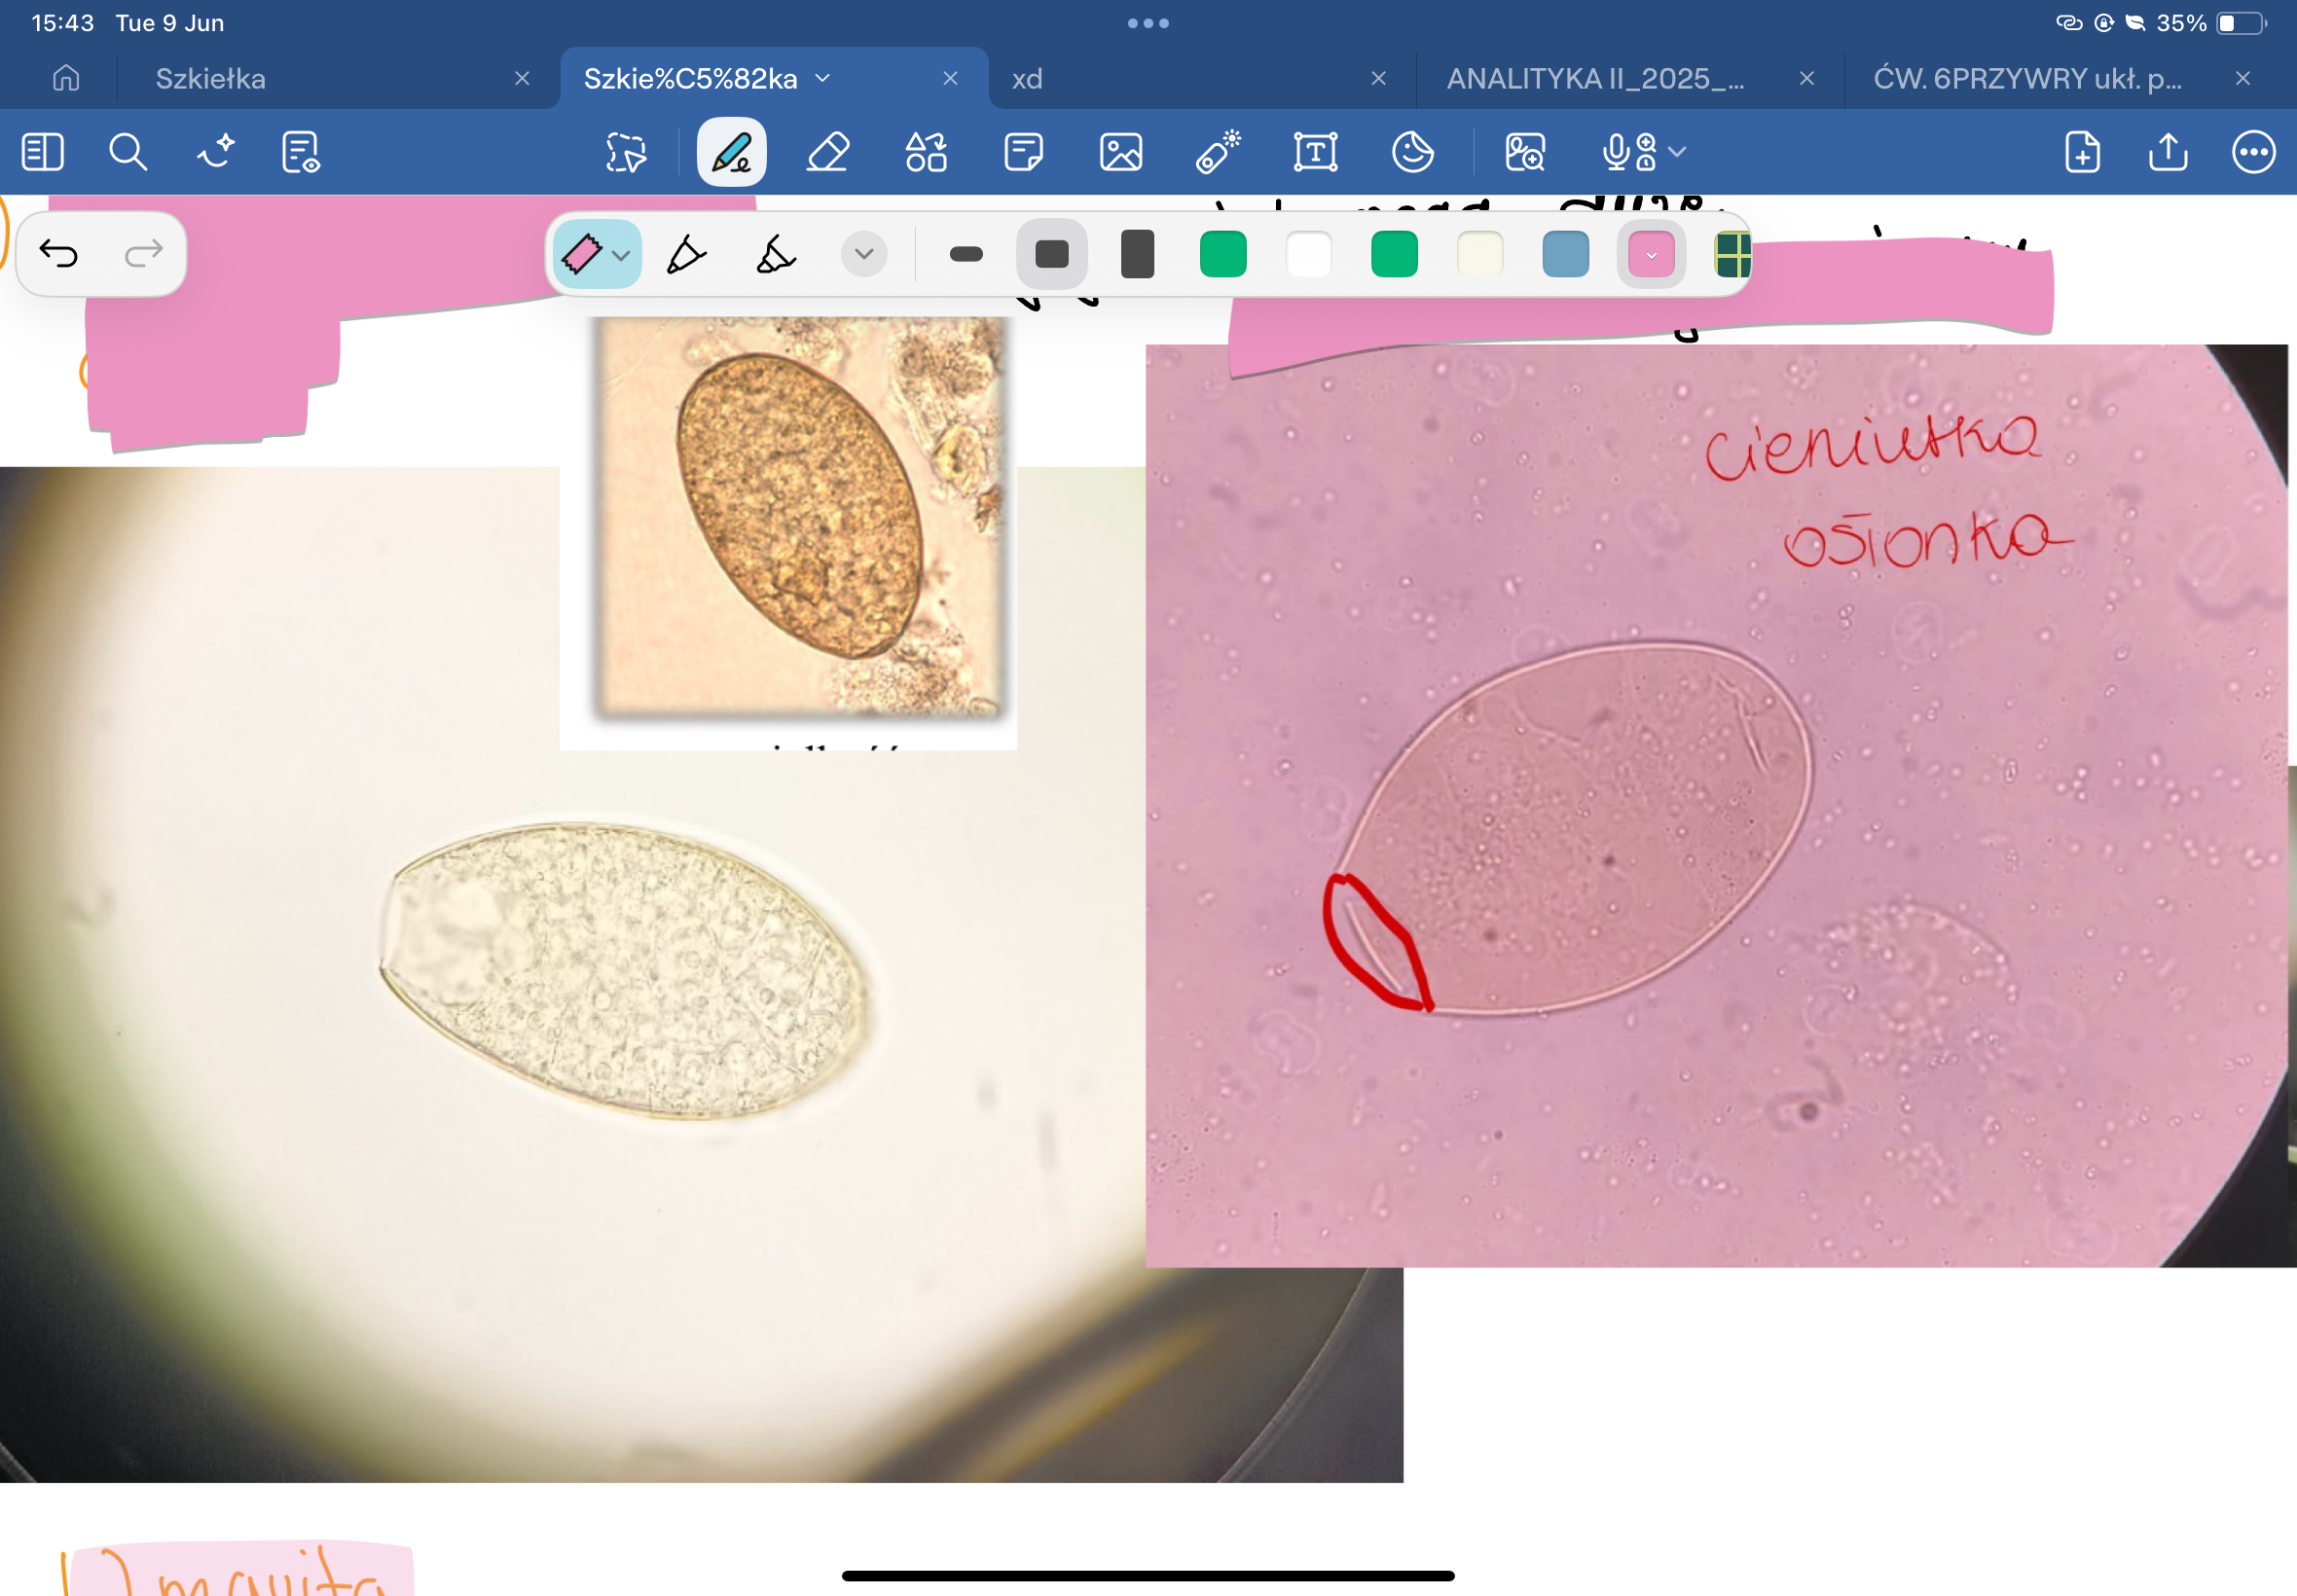The width and height of the screenshot is (2297, 1596).
Task: Tap the multitasking three-dots indicator
Action: point(1148,23)
